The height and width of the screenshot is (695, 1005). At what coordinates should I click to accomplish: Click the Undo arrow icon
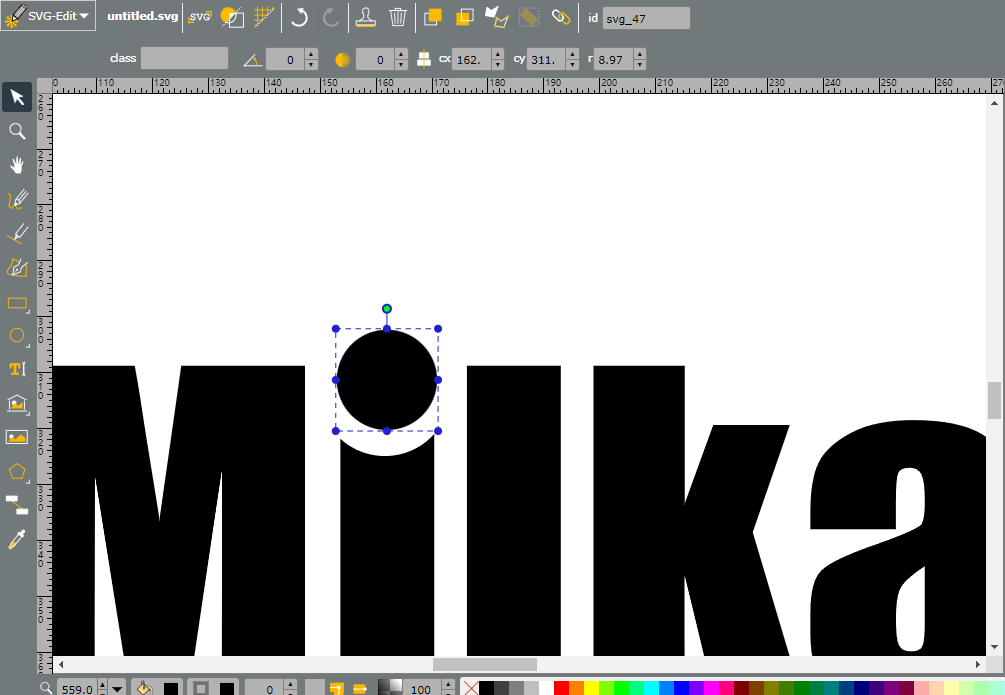click(x=299, y=17)
